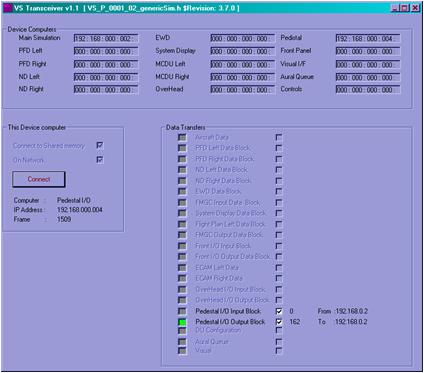Check the ND Right Data Block checkbox

(x=279, y=181)
